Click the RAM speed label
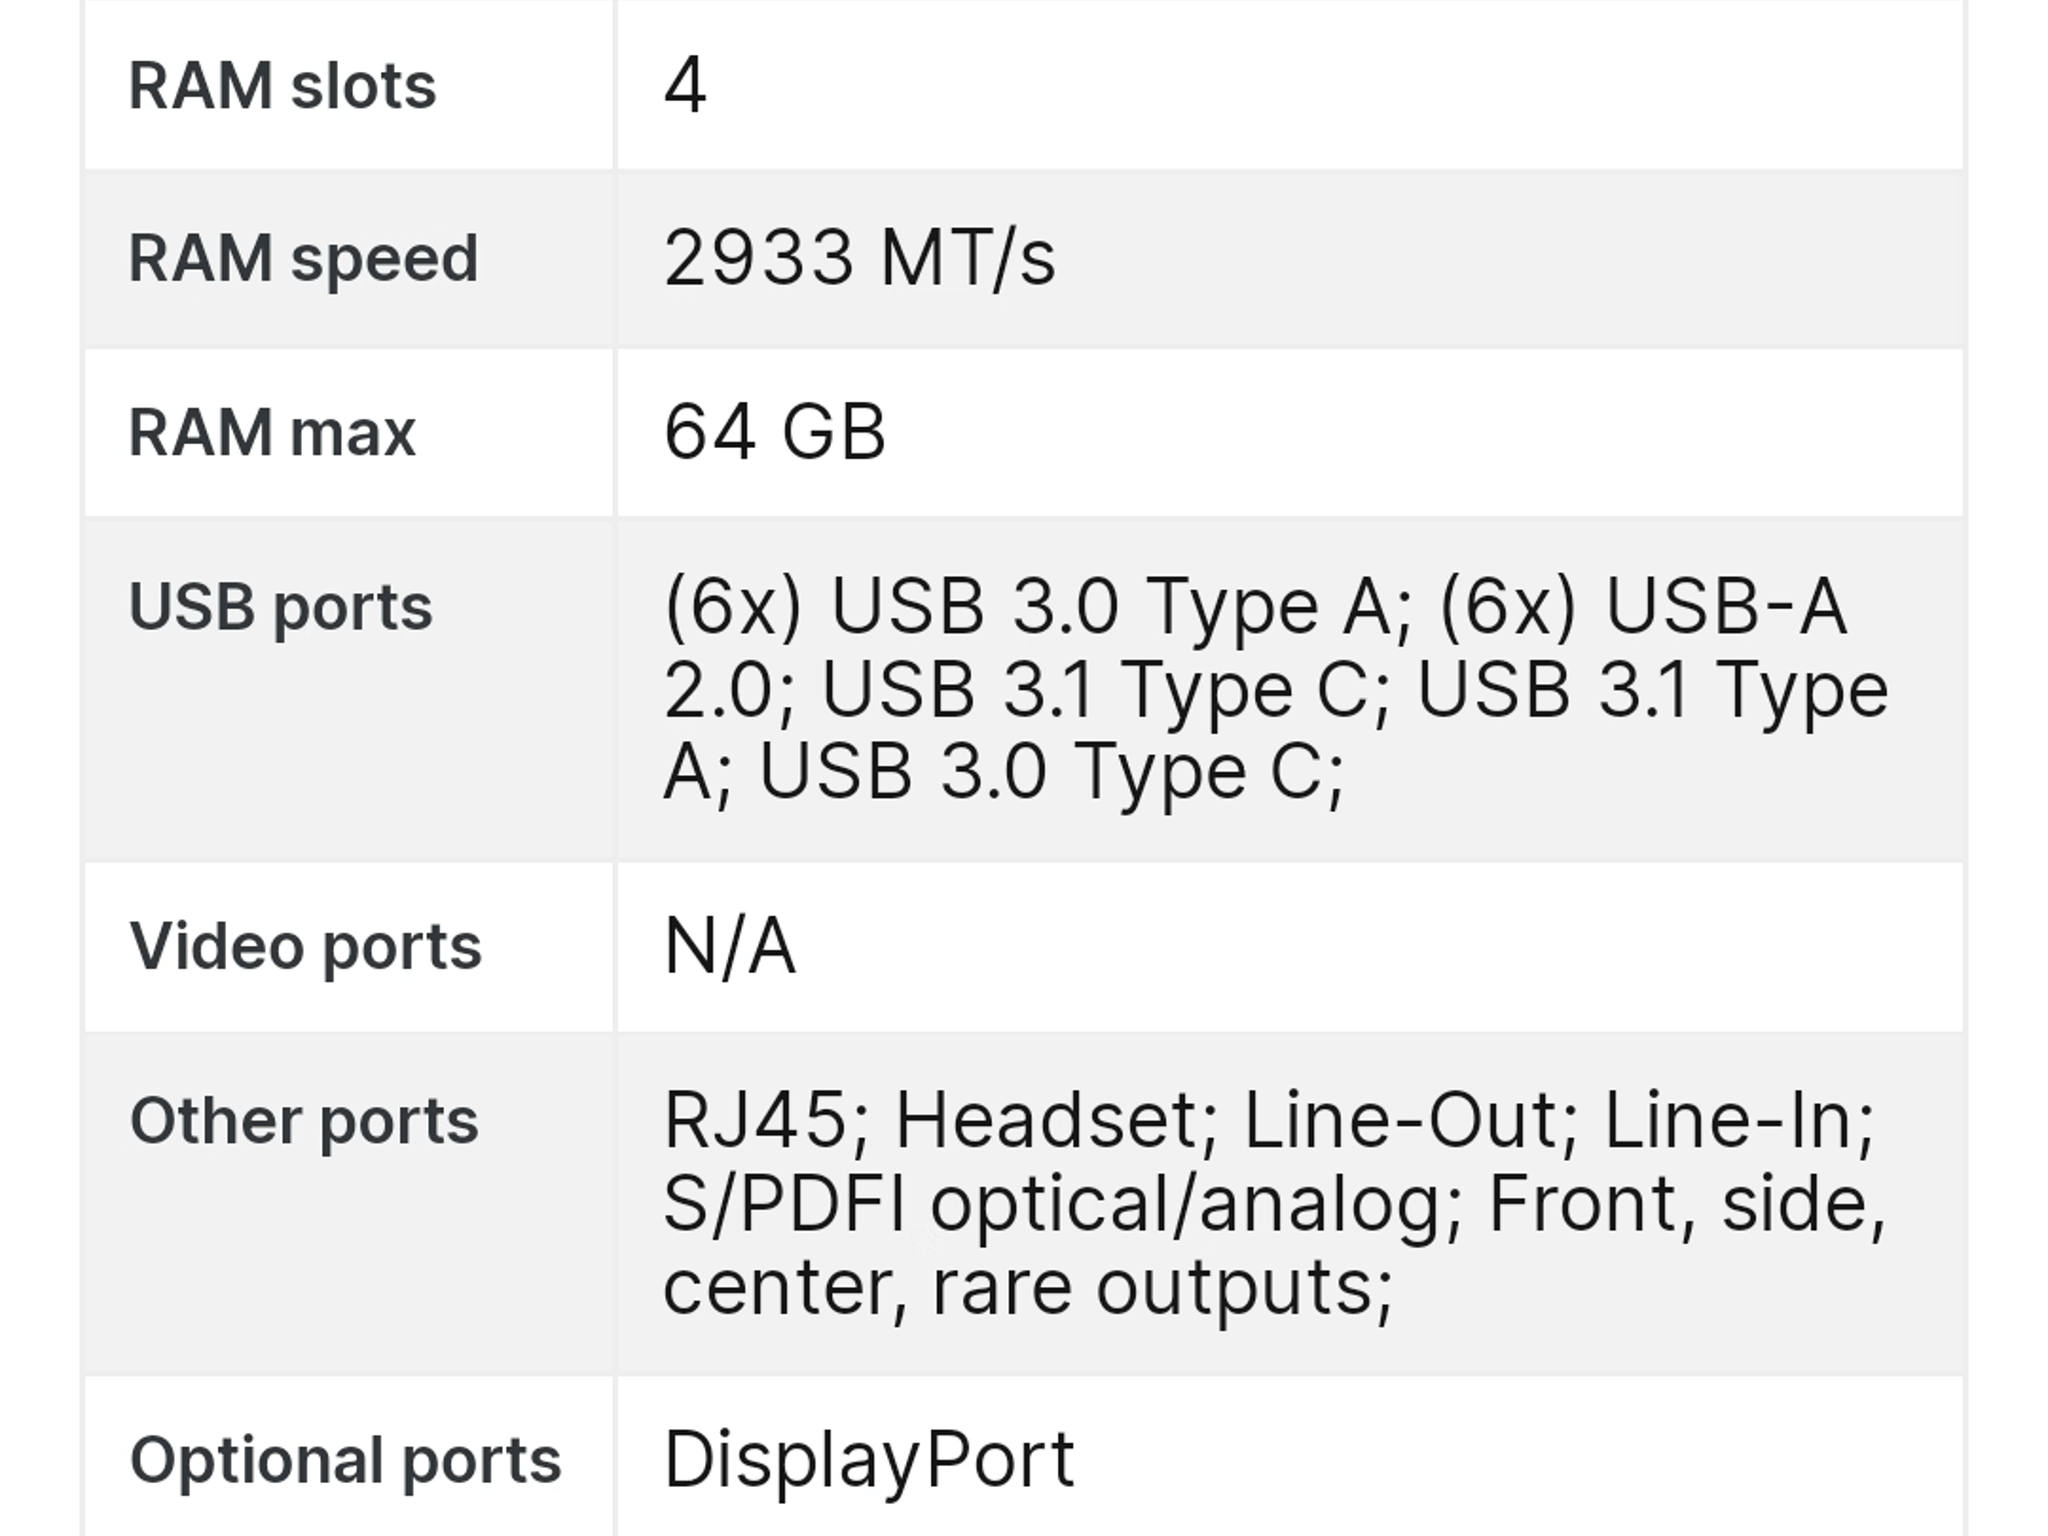 click(303, 260)
